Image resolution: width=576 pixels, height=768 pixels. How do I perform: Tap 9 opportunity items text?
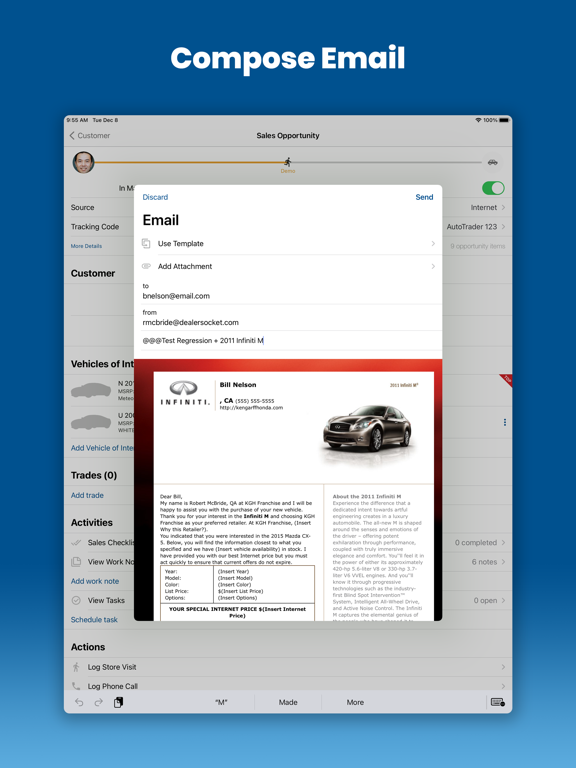tap(478, 246)
